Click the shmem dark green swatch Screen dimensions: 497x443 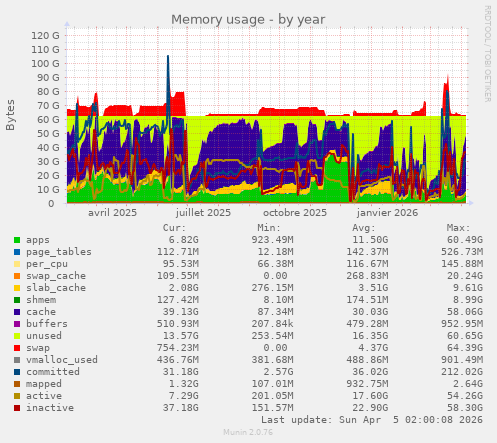17,300
